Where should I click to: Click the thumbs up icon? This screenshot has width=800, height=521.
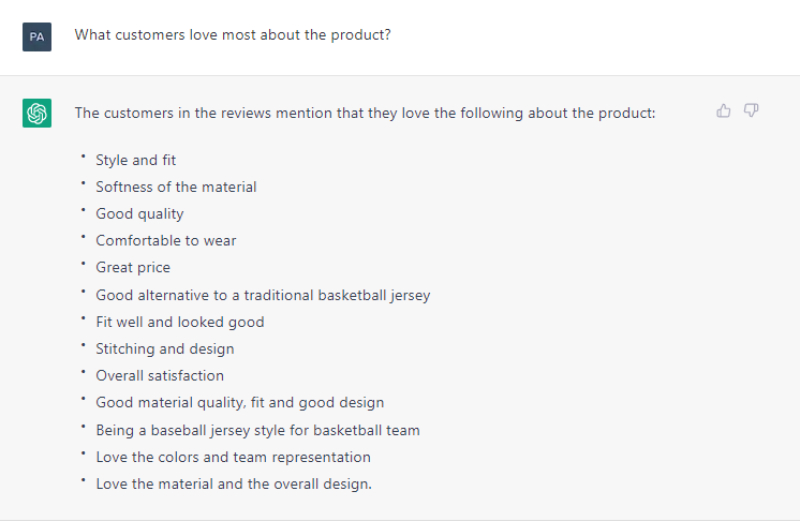[723, 111]
